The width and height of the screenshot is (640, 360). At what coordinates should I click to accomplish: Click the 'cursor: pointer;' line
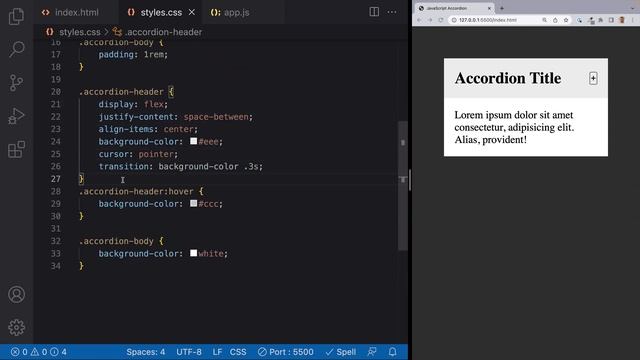tap(138, 154)
